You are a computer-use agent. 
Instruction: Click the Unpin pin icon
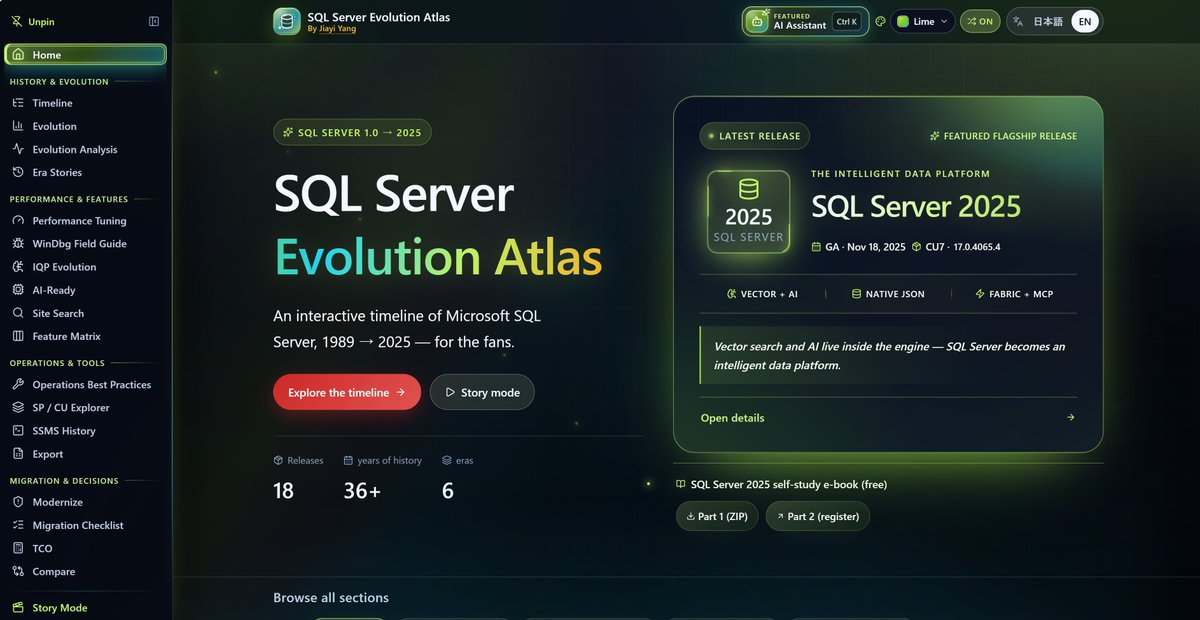point(16,21)
